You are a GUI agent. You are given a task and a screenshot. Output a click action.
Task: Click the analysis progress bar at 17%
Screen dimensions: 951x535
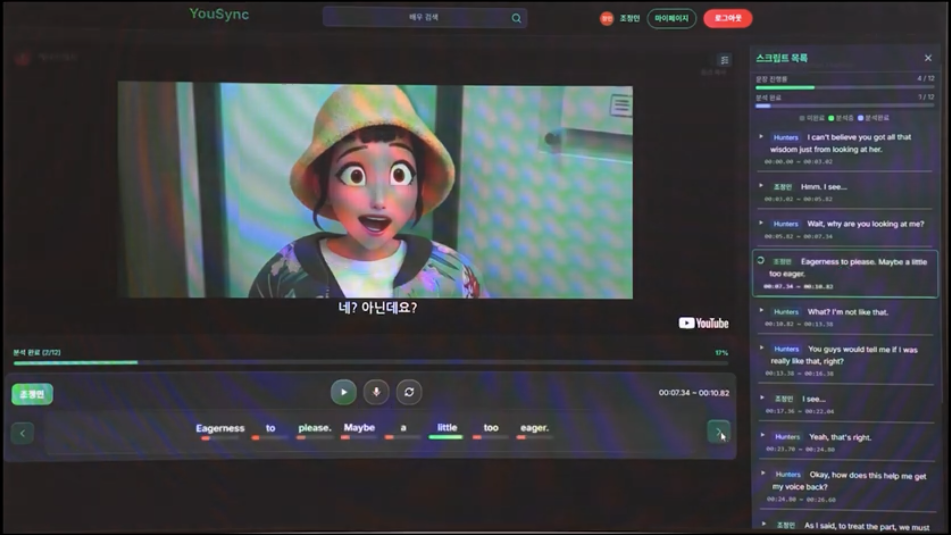[x=370, y=363]
